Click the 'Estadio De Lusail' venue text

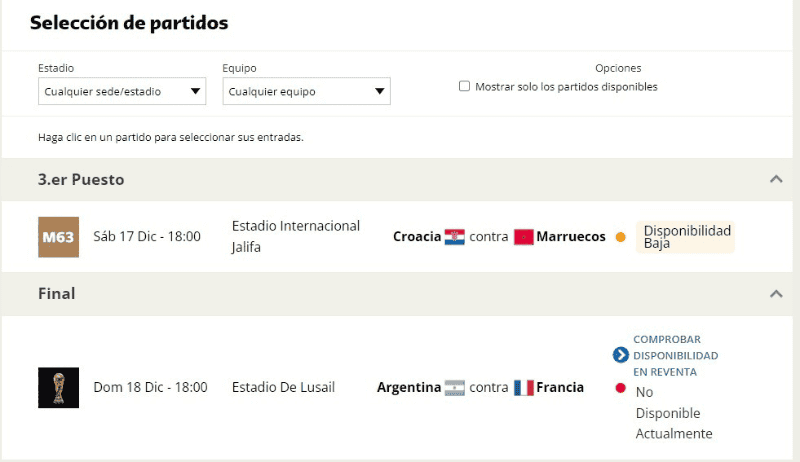[x=283, y=387]
